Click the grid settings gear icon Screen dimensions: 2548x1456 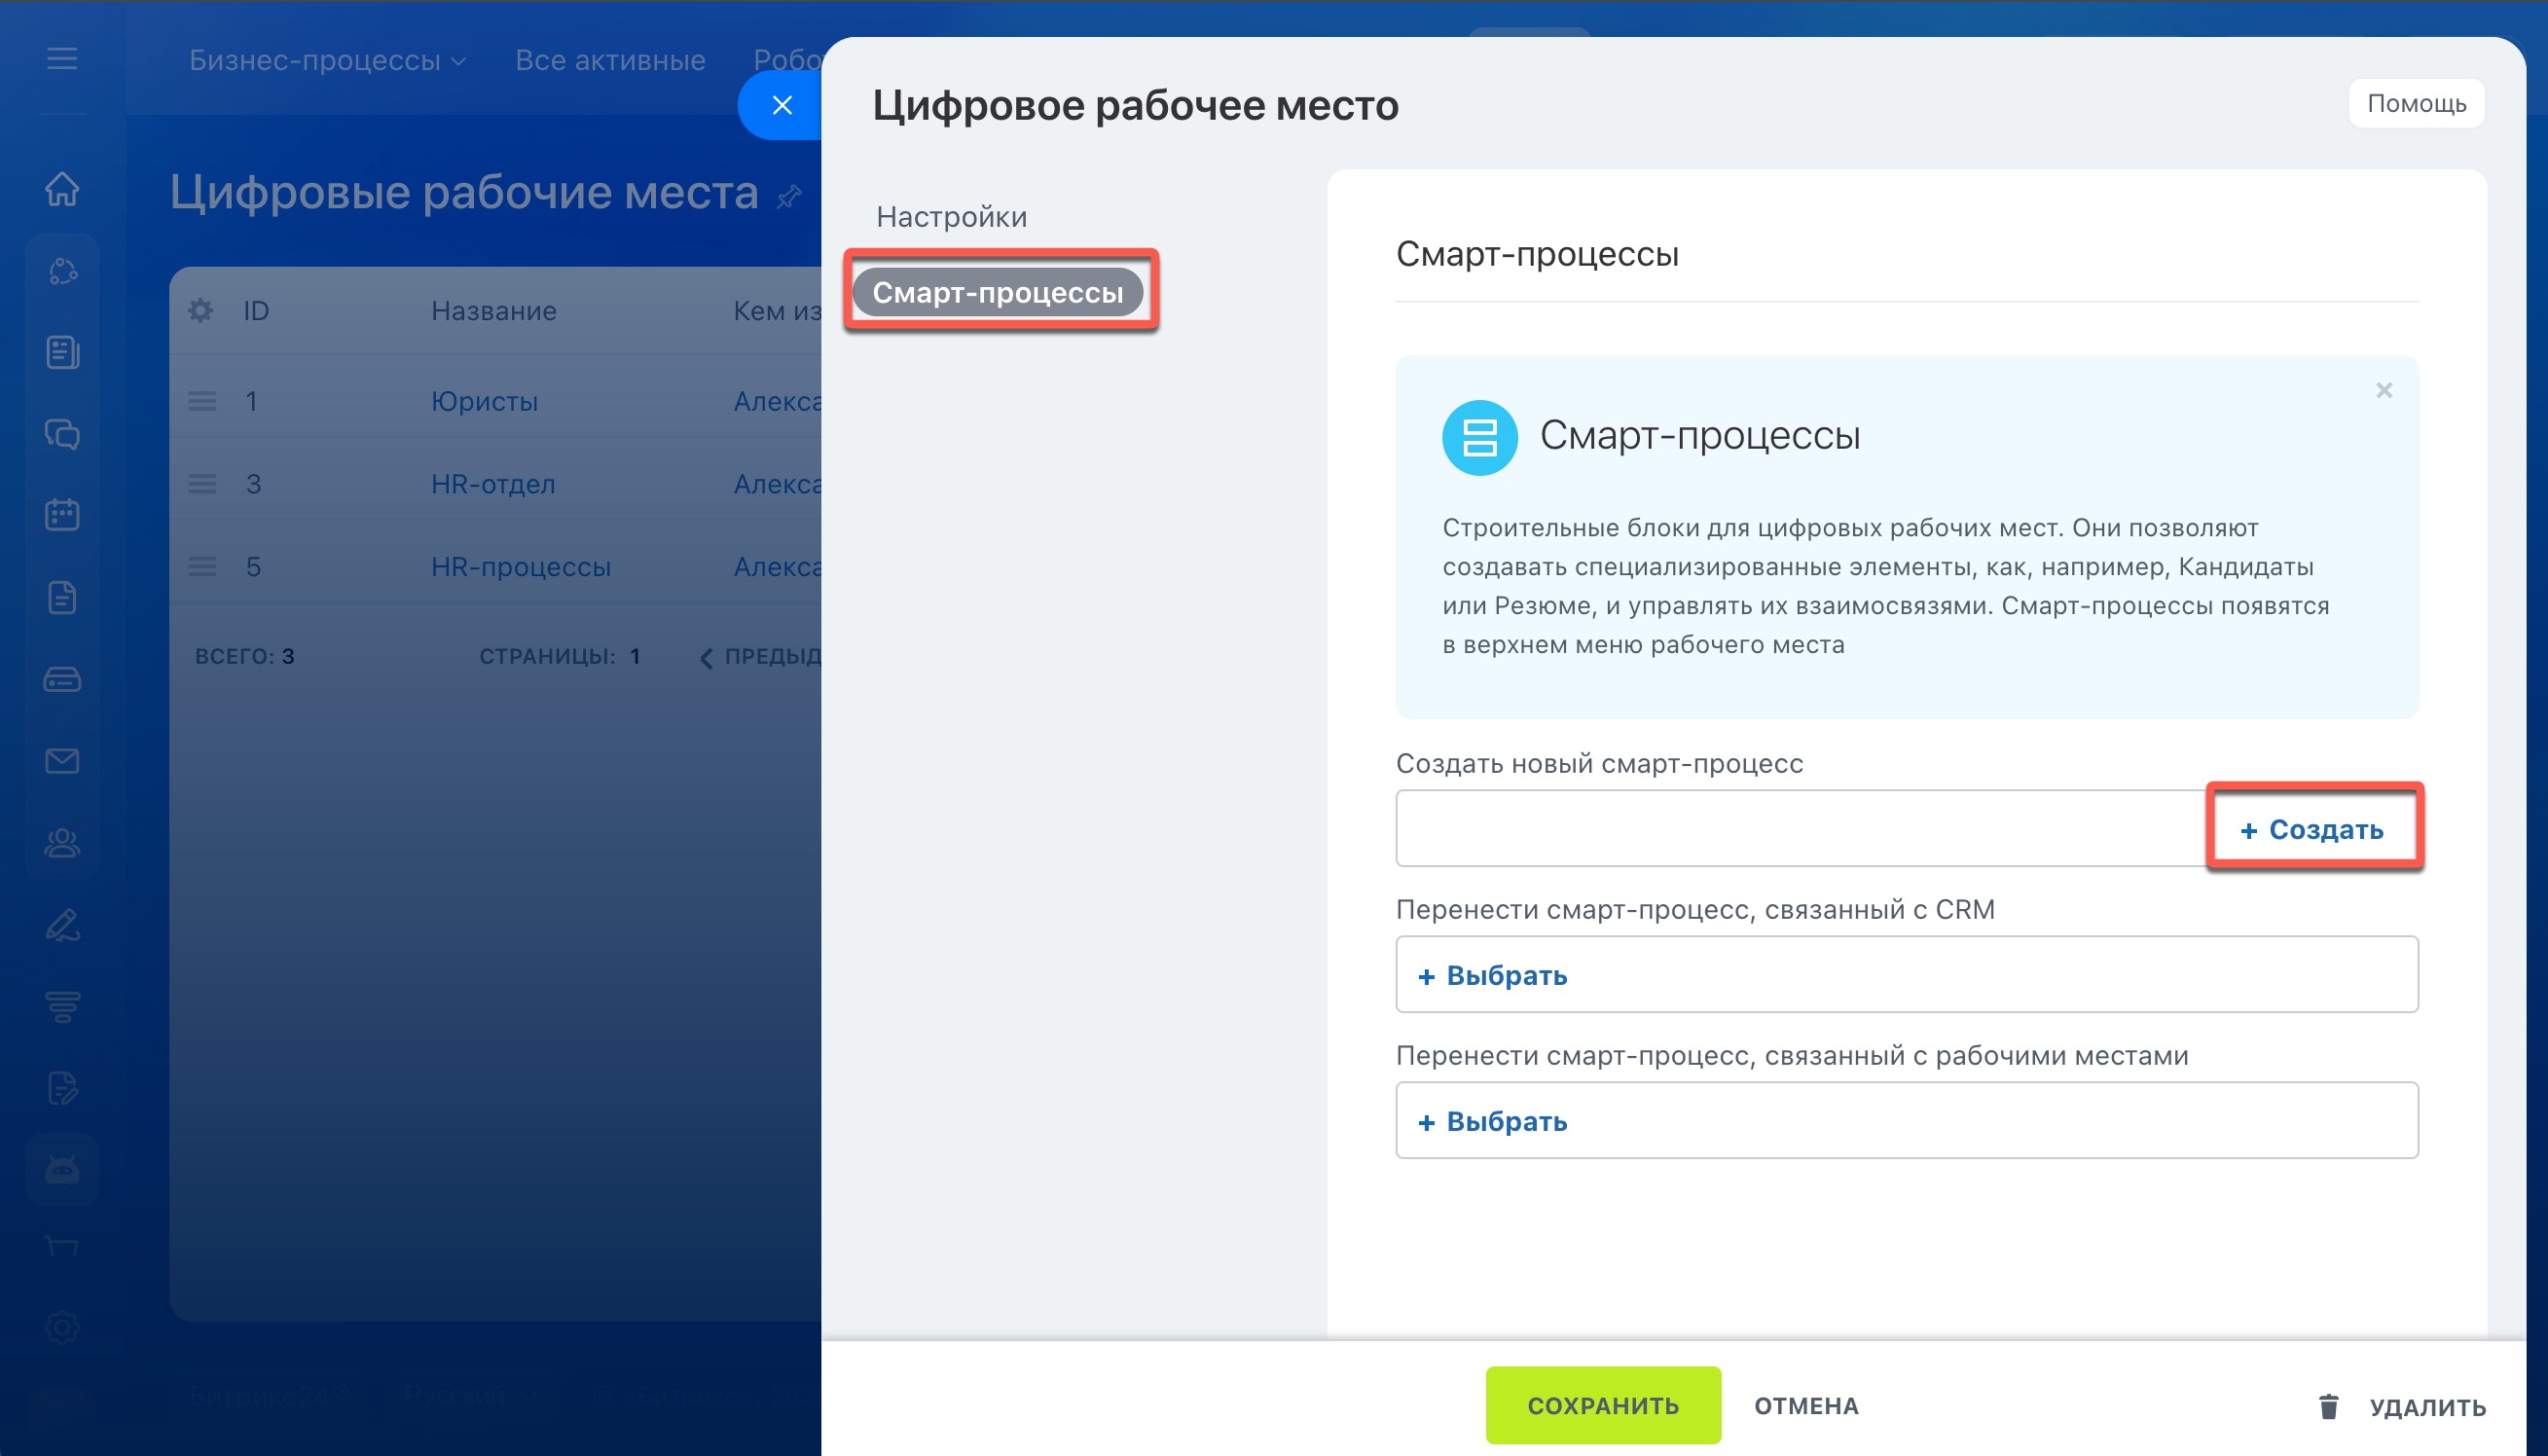201,311
